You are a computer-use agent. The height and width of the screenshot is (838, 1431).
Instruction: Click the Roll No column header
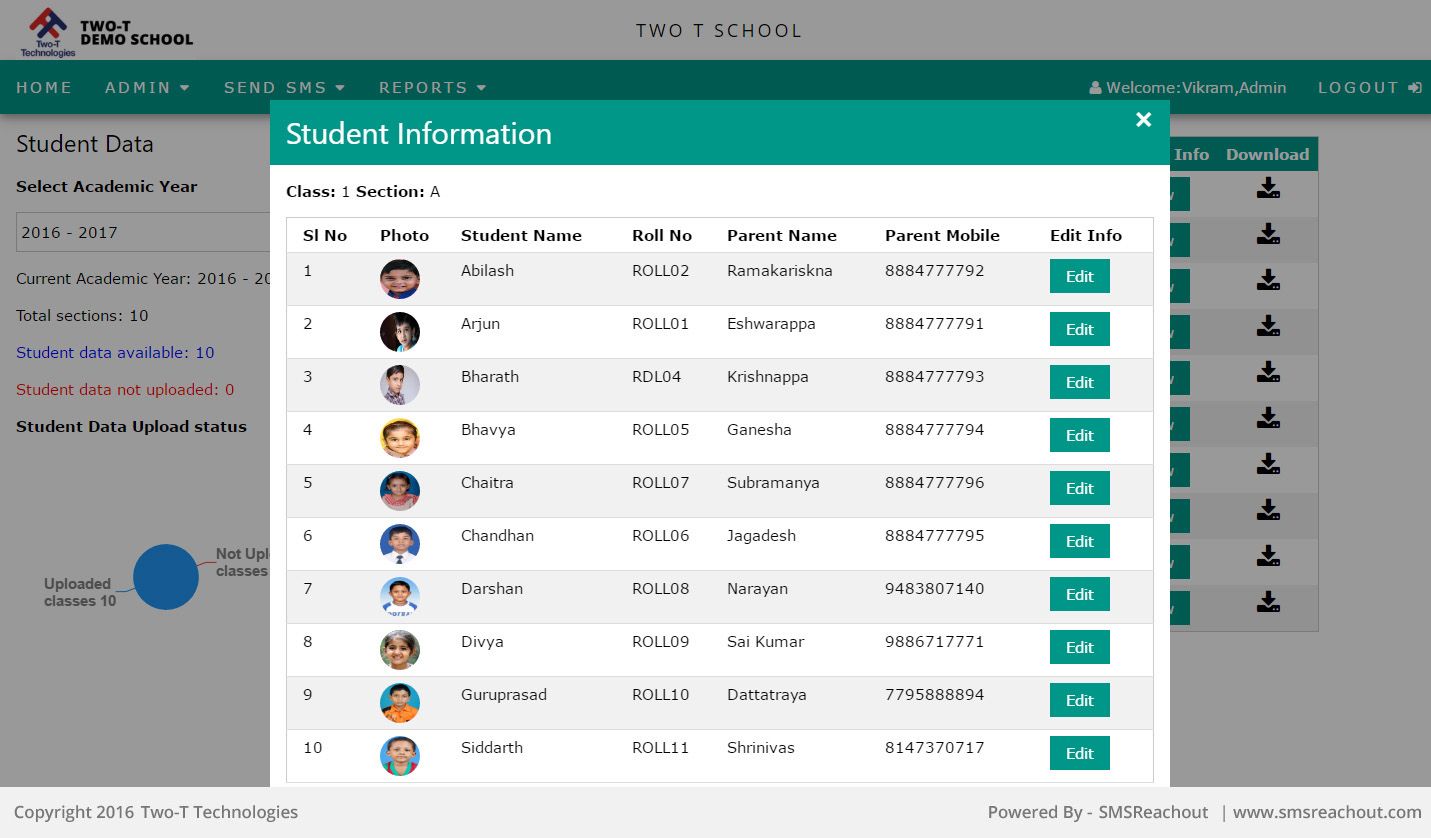(x=662, y=236)
